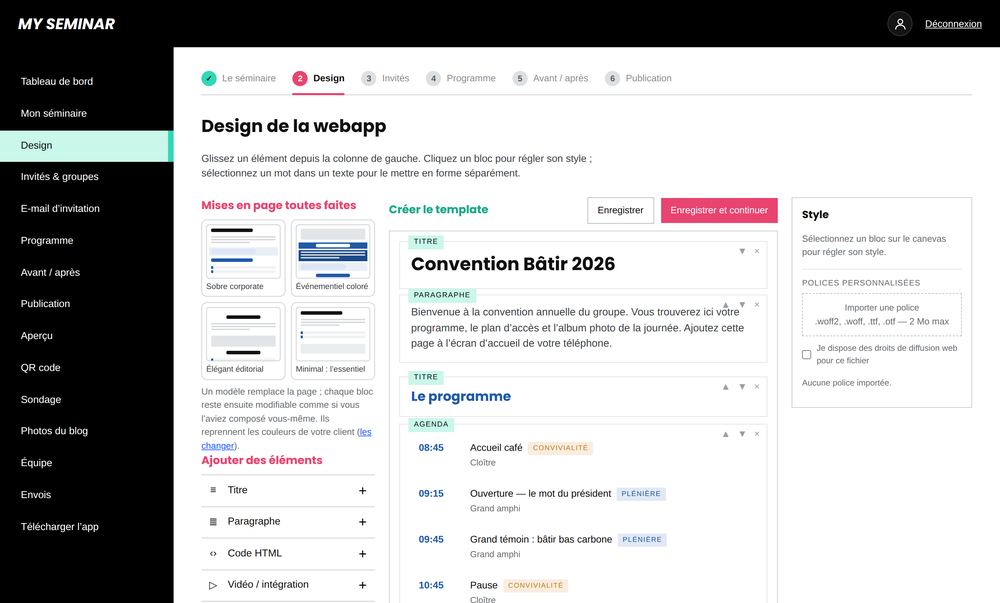The image size is (1000, 603).
Task: Open Photos du blog in sidebar
Action: tap(87, 431)
